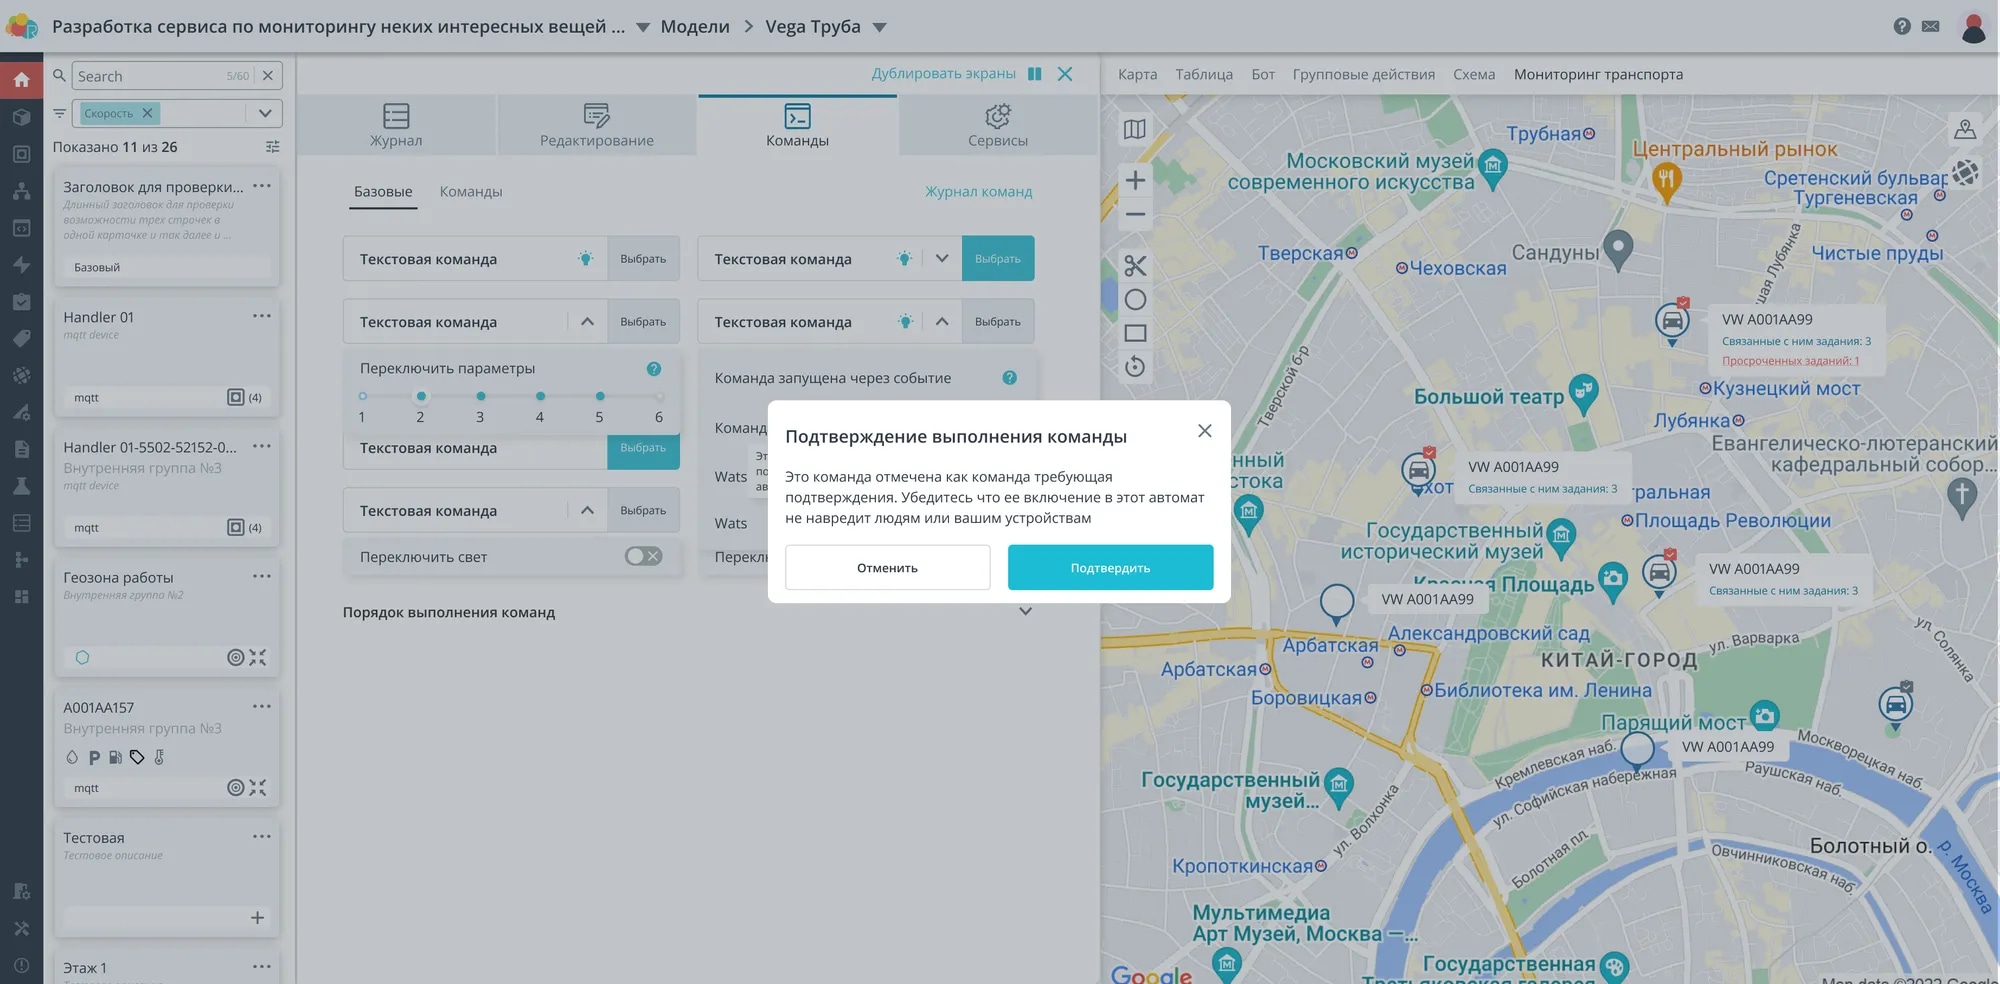This screenshot has height=984, width=2000.
Task: Open the mail envelope icon in header
Action: [1930, 26]
